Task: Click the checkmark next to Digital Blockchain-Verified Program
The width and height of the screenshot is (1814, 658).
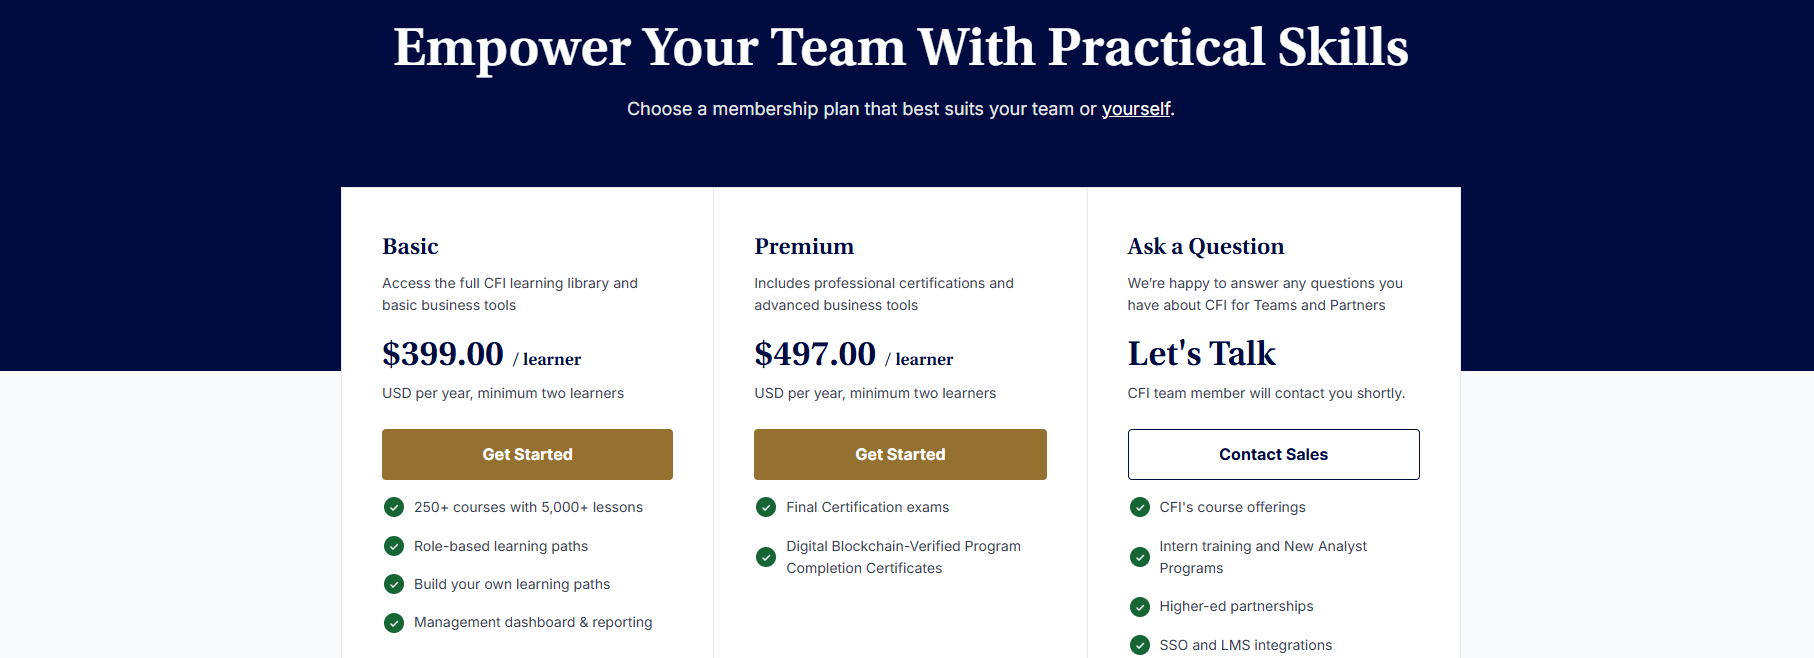Action: pyautogui.click(x=765, y=557)
